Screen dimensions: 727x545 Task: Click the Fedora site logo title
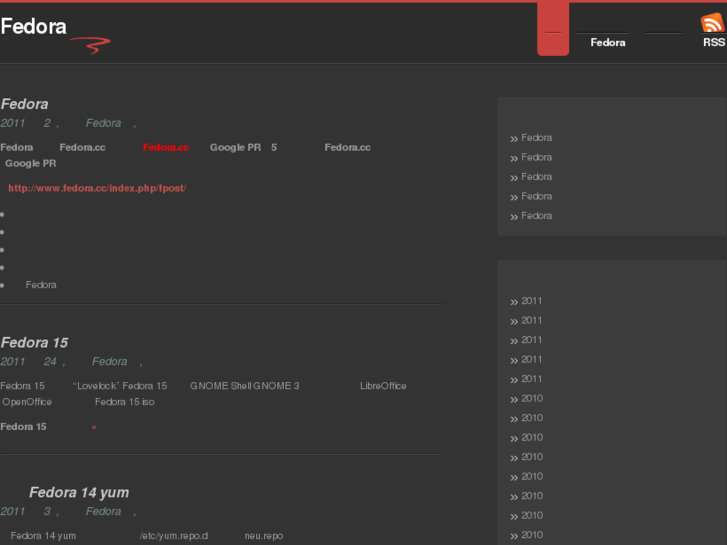point(33,26)
